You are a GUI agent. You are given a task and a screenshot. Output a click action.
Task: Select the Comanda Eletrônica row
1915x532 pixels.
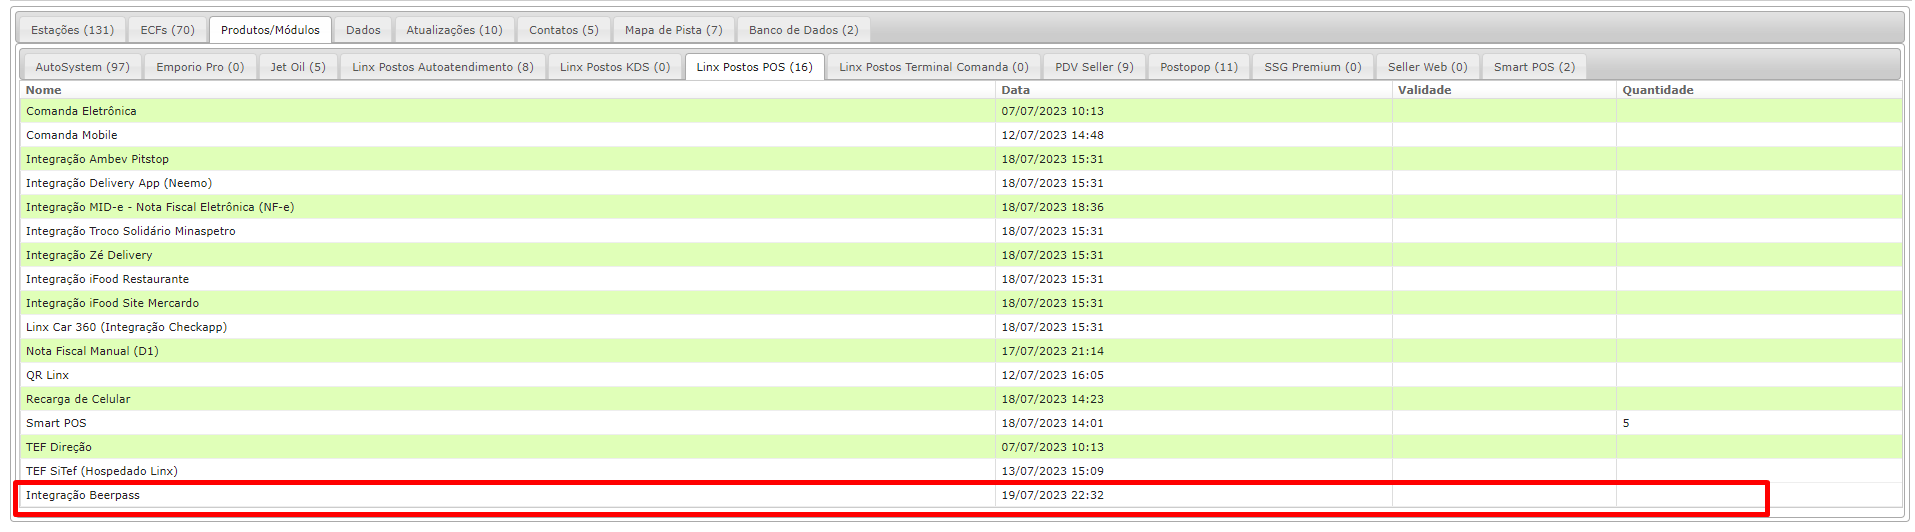point(961,111)
